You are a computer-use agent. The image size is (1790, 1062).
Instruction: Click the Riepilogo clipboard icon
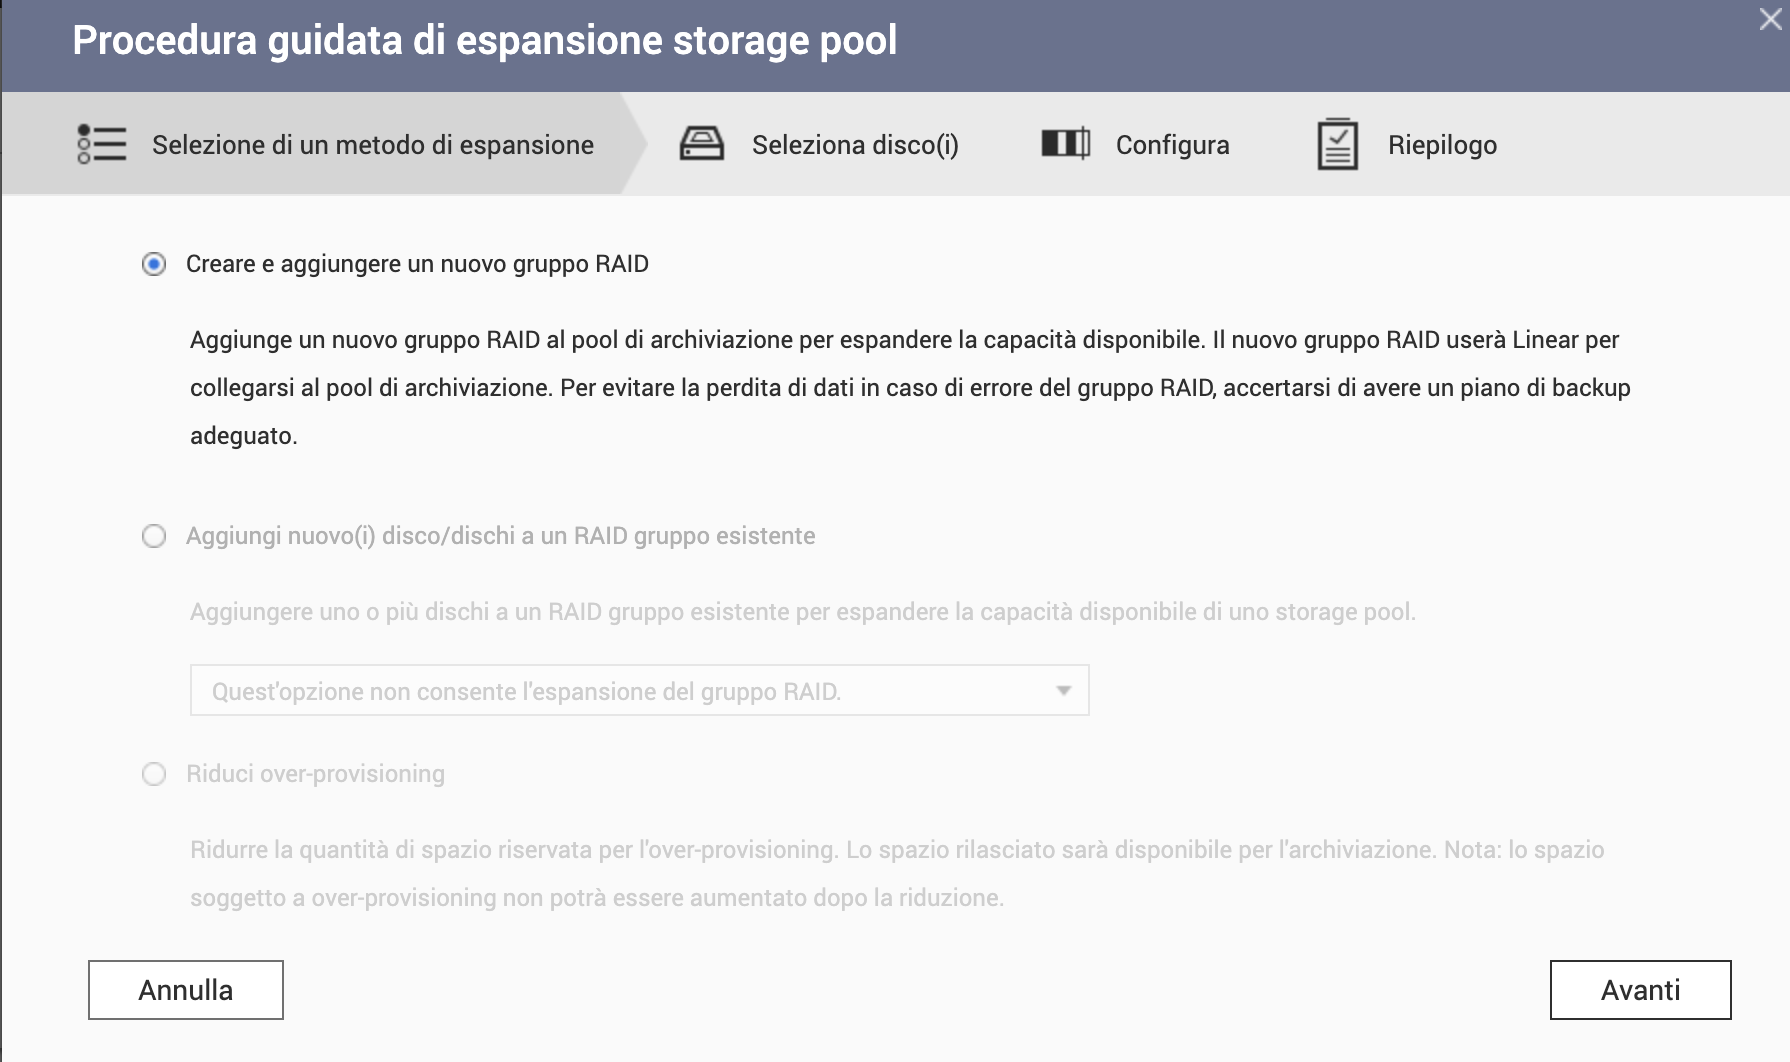click(1337, 144)
